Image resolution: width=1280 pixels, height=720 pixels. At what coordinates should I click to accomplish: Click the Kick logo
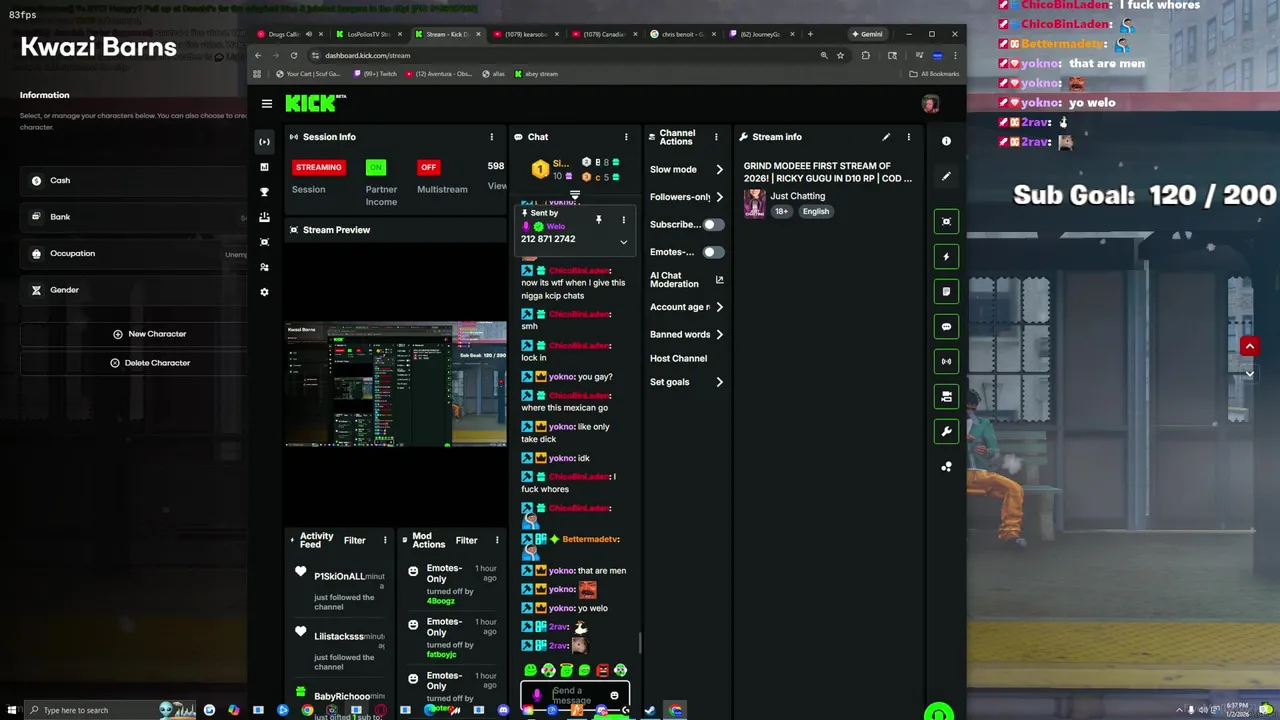click(x=313, y=103)
